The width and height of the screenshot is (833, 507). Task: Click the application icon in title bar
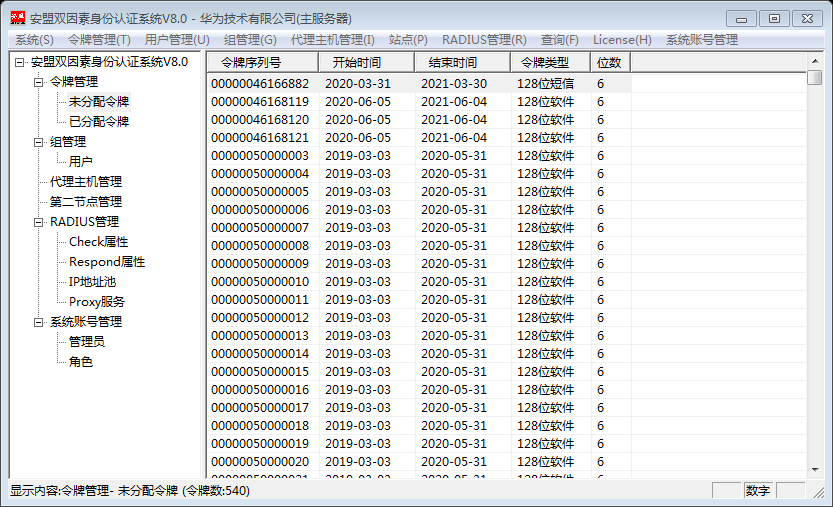pos(18,18)
